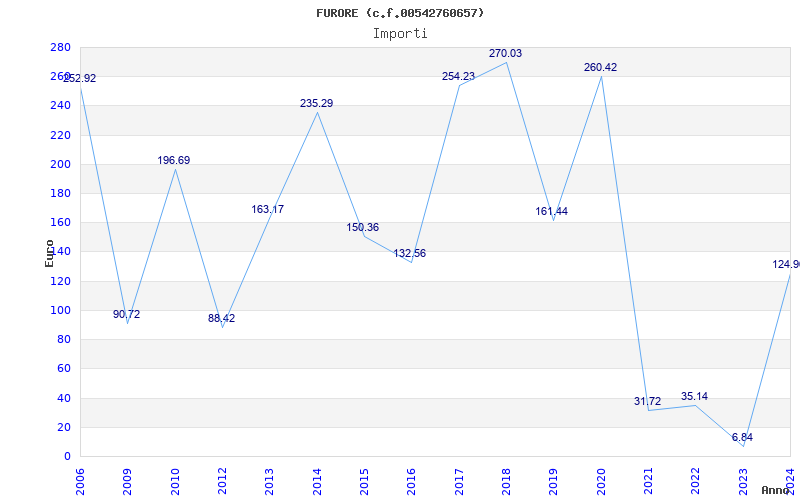Click the 2010 x-axis year label
This screenshot has height=500, width=800.
coord(175,482)
